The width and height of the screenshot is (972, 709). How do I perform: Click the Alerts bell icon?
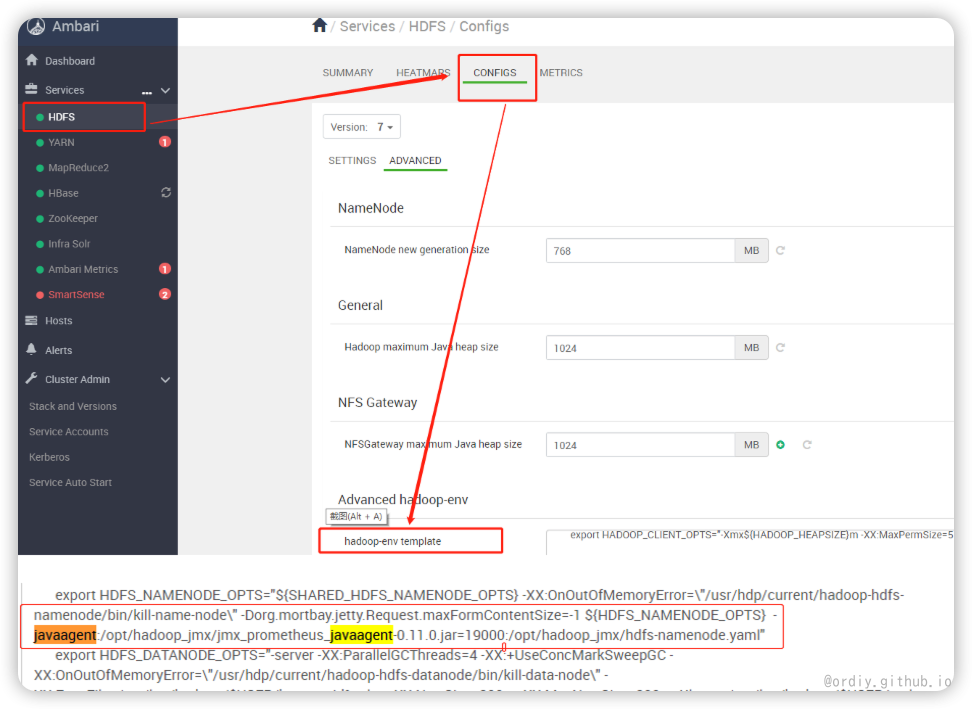tap(31, 349)
